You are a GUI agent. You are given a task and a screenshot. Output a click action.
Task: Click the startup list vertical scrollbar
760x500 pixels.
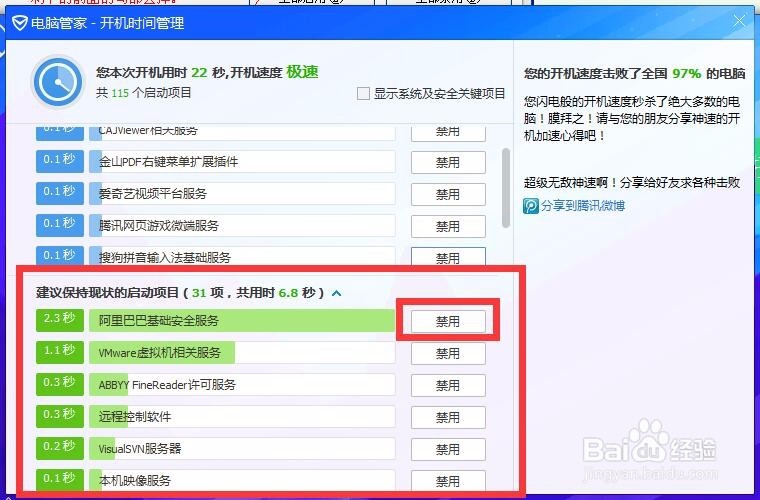(506, 188)
